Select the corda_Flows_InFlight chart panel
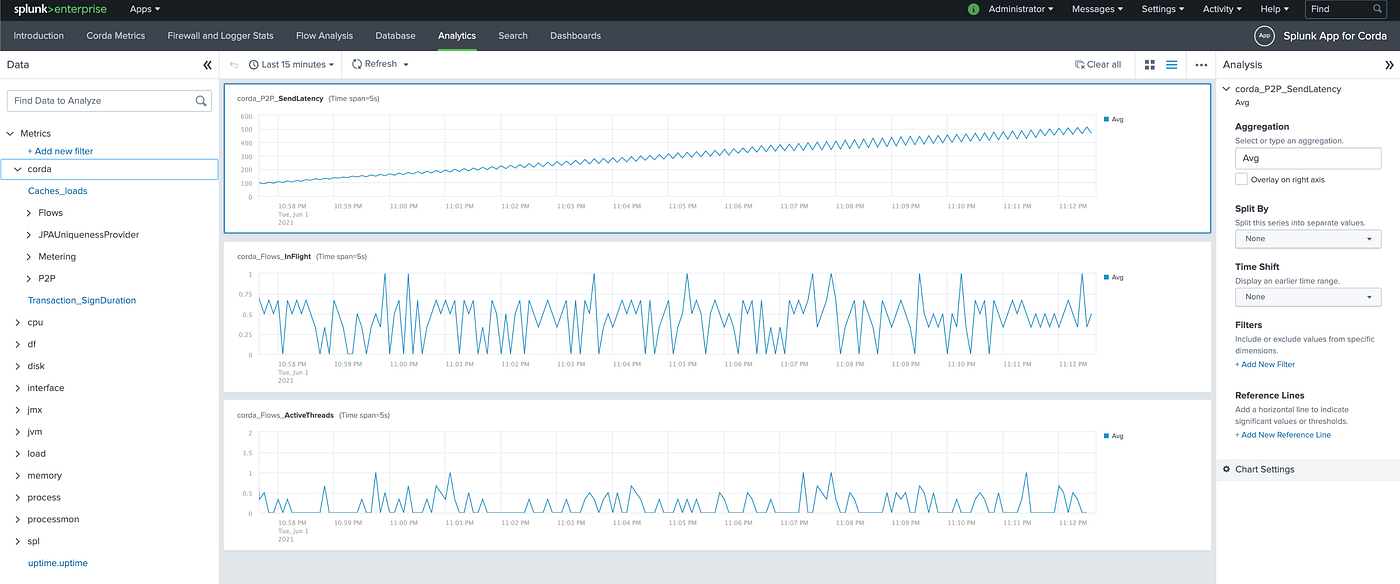The image size is (1400, 584). (717, 316)
